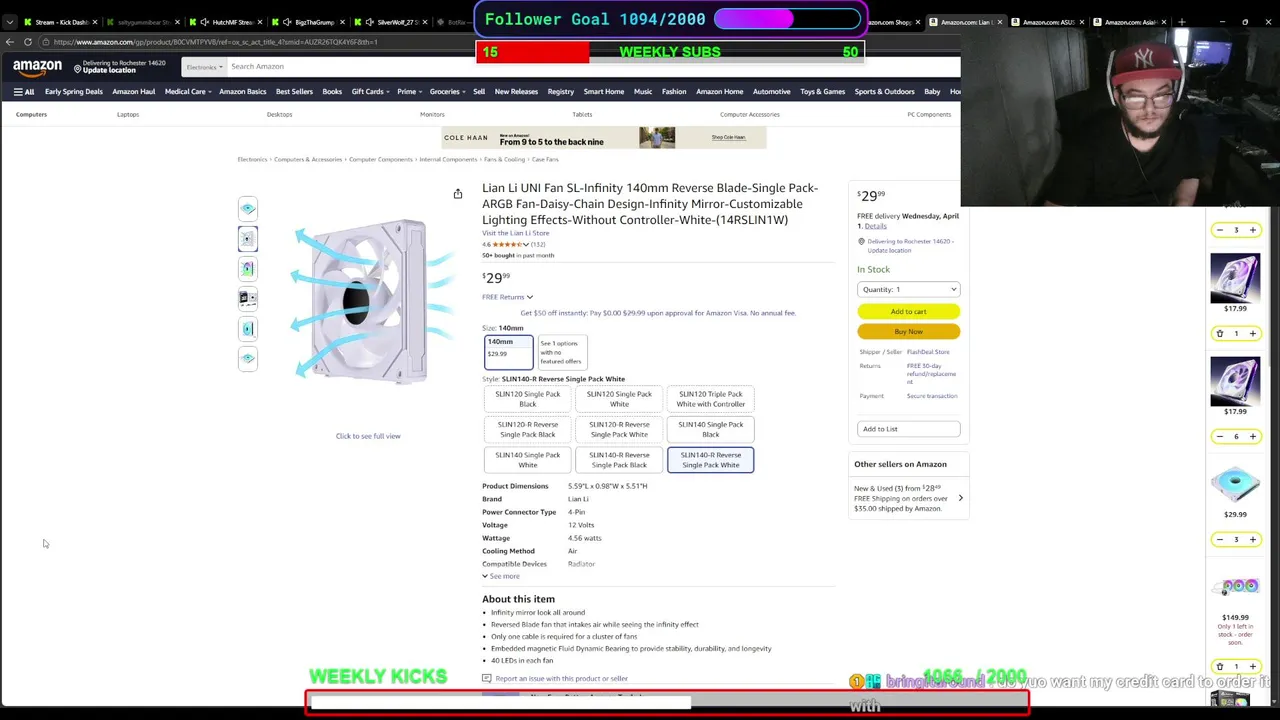Close the Amazon Lian Li tab
The width and height of the screenshot is (1280, 720).
click(999, 22)
